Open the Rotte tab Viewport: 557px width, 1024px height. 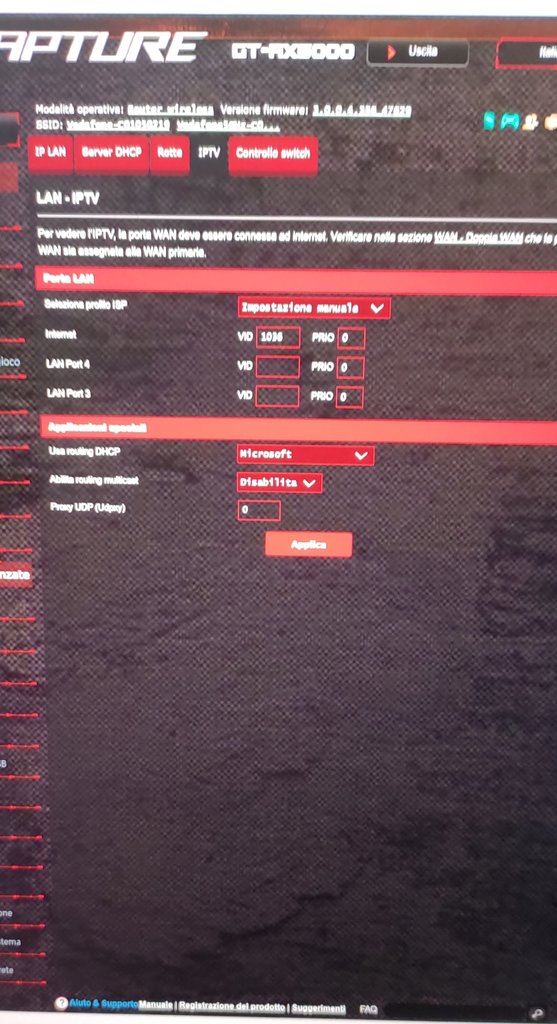170,154
